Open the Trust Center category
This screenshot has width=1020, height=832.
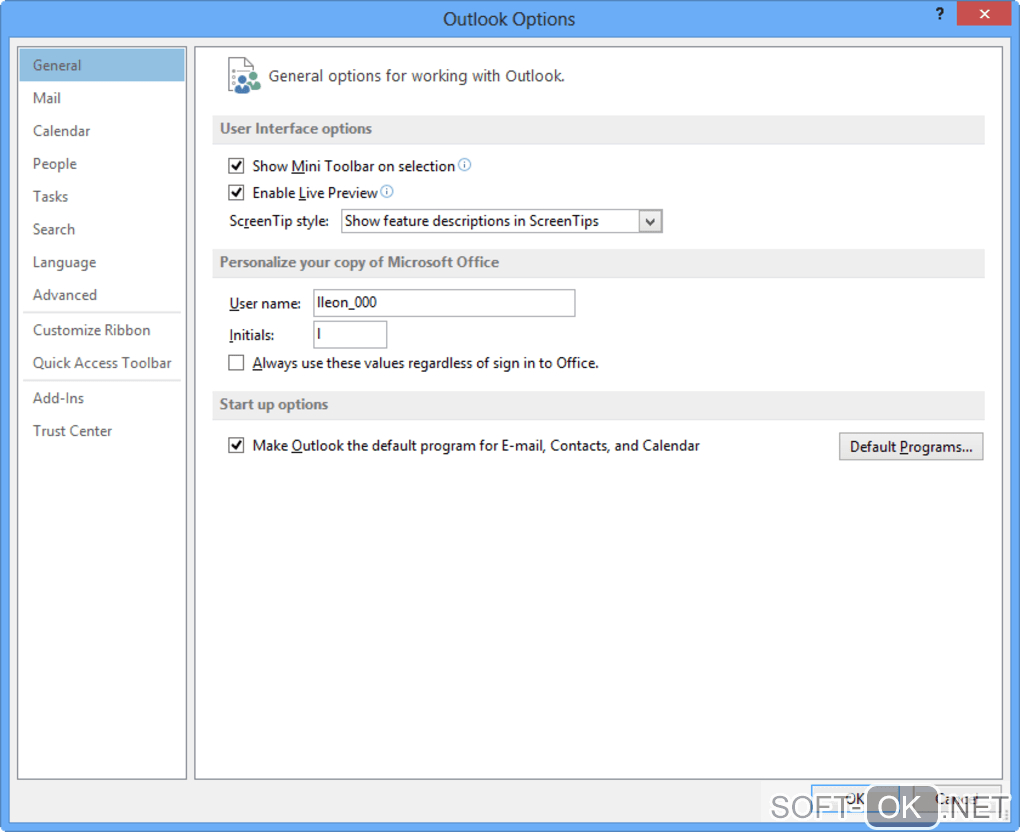pyautogui.click(x=102, y=431)
